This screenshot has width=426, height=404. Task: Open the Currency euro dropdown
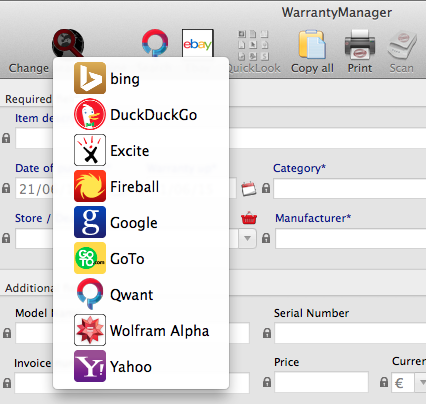point(421,382)
